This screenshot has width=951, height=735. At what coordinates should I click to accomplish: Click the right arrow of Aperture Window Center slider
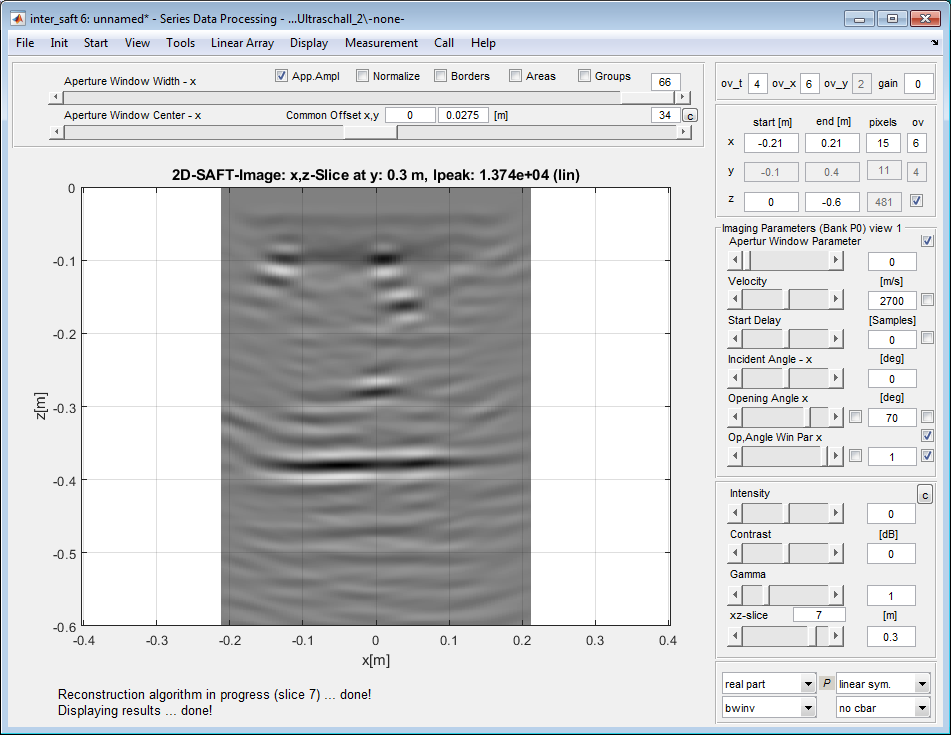tap(684, 132)
